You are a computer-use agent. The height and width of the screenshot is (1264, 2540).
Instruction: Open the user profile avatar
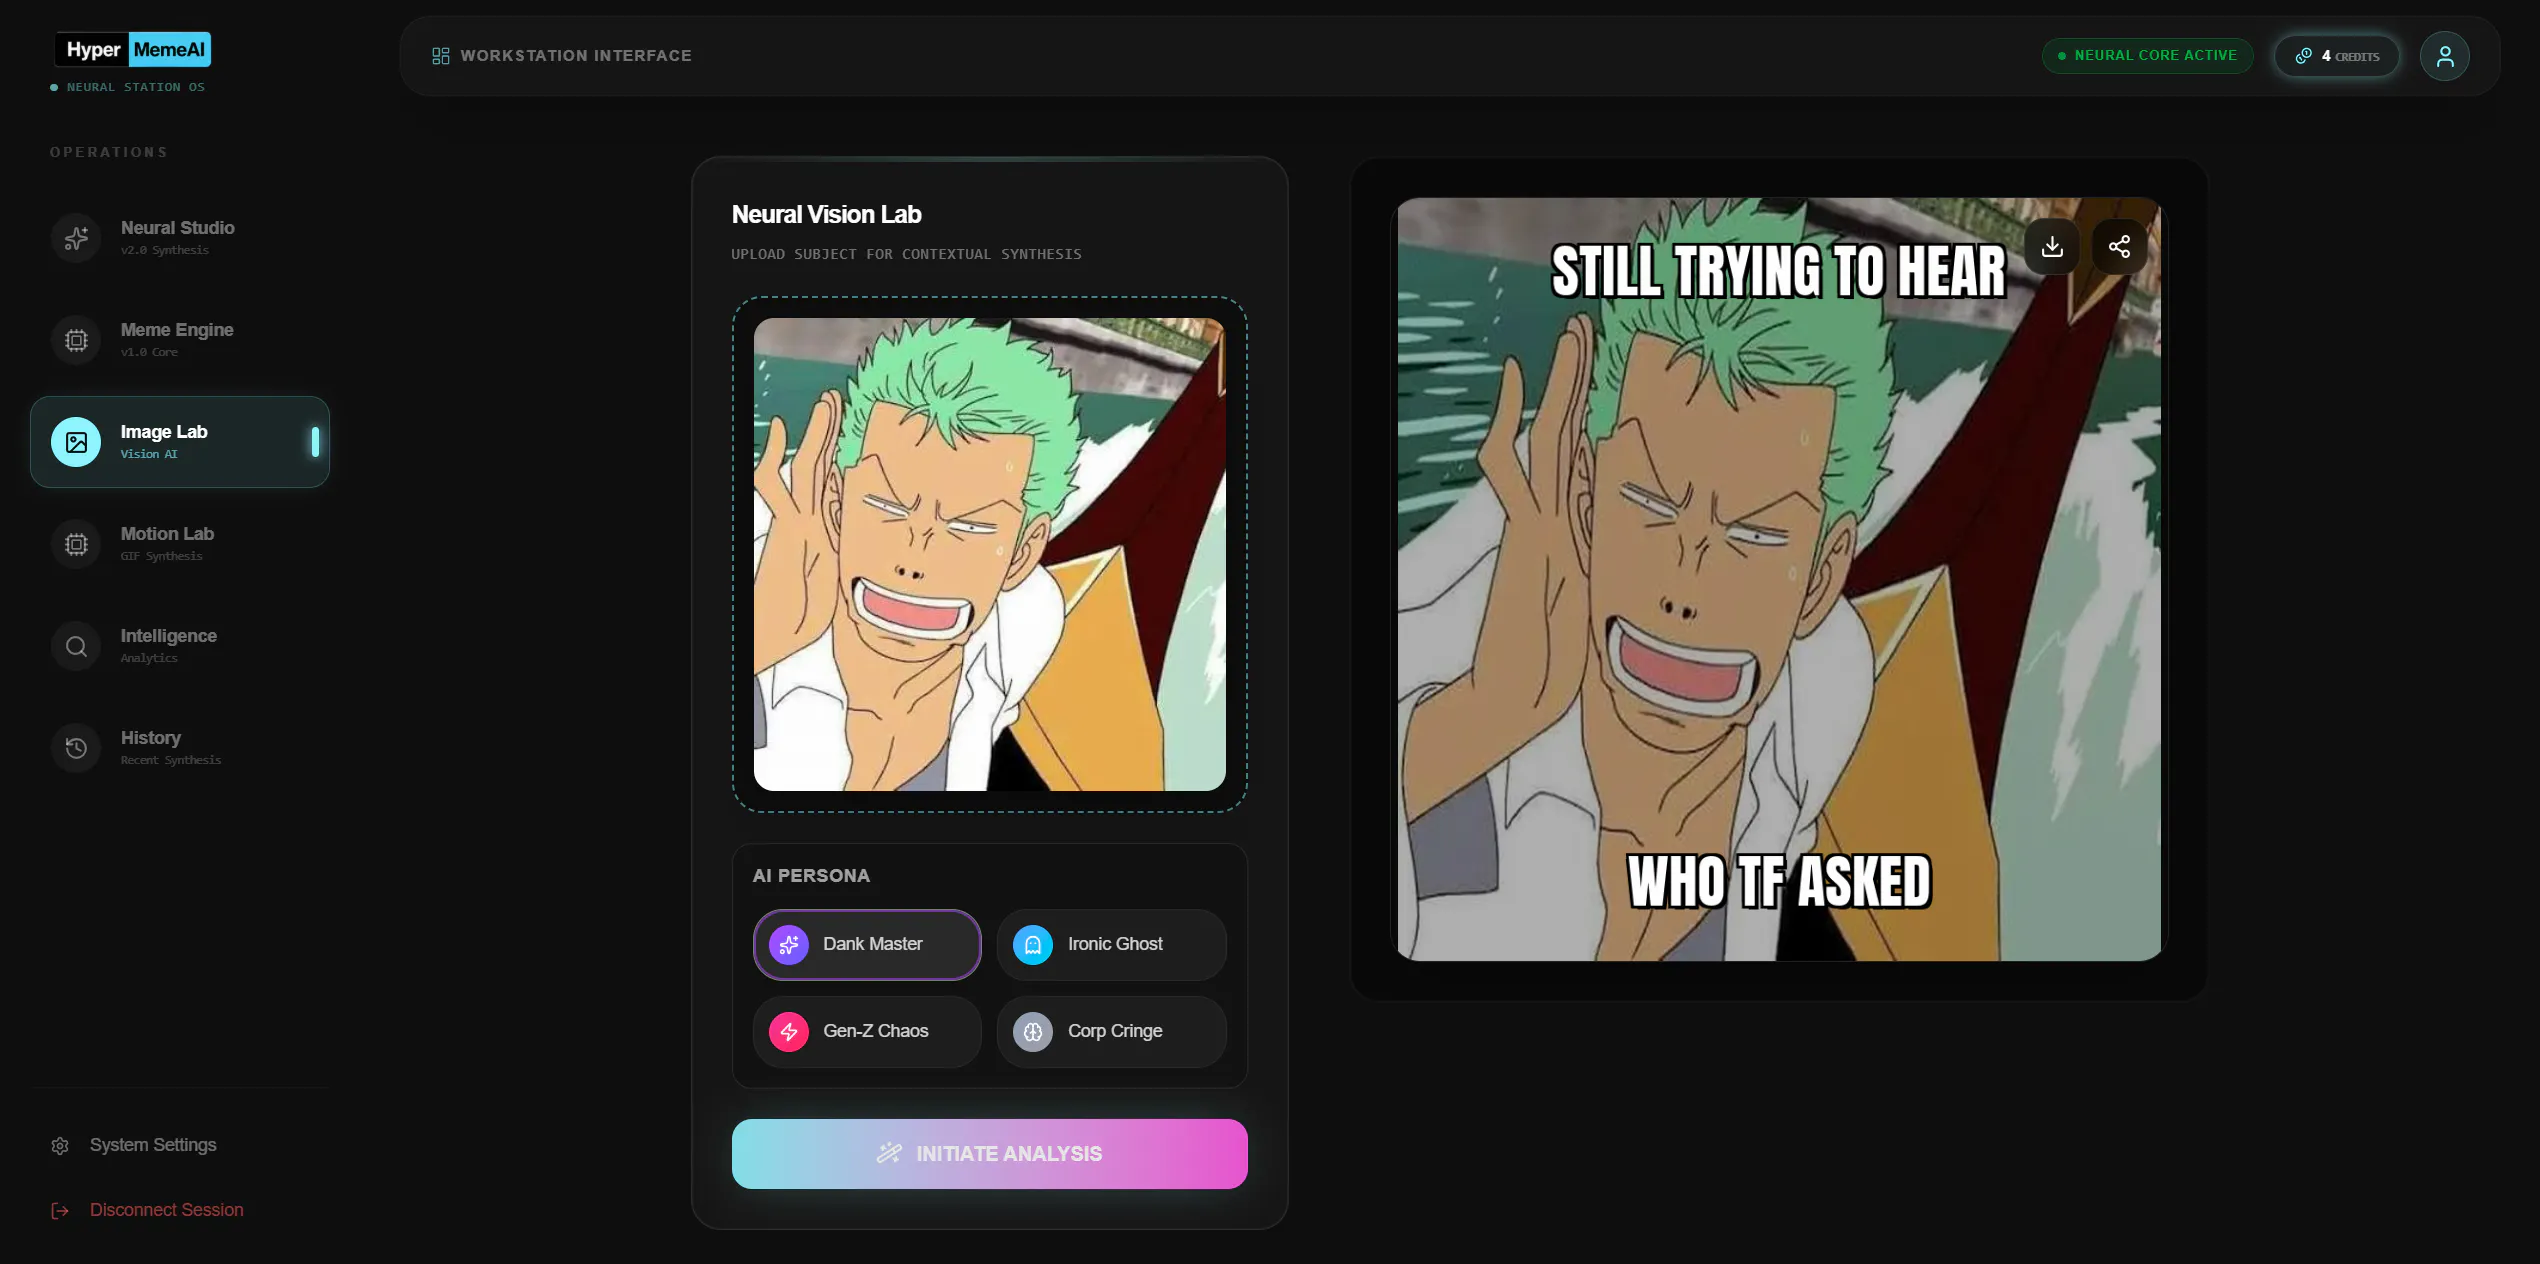click(x=2444, y=56)
